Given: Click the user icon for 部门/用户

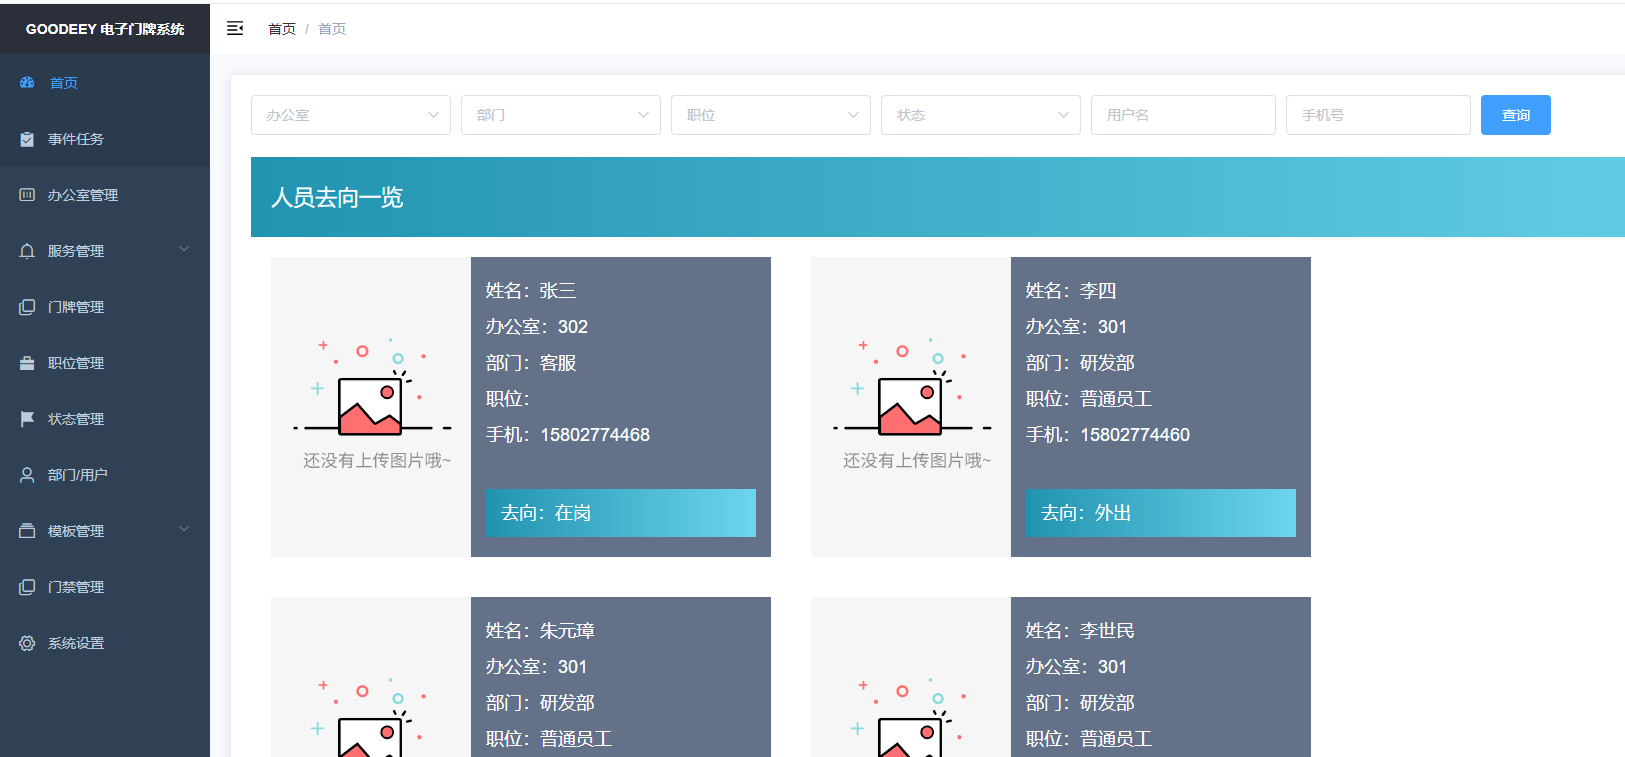Looking at the screenshot, I should [27, 475].
